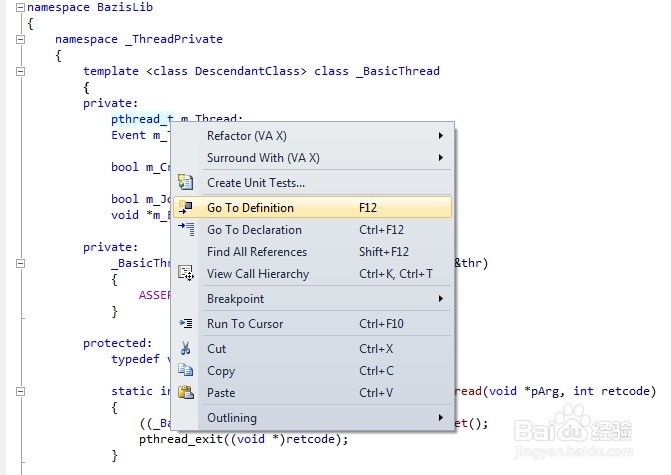Collapse the namespace BazisLib block

pyautogui.click(x=20, y=8)
